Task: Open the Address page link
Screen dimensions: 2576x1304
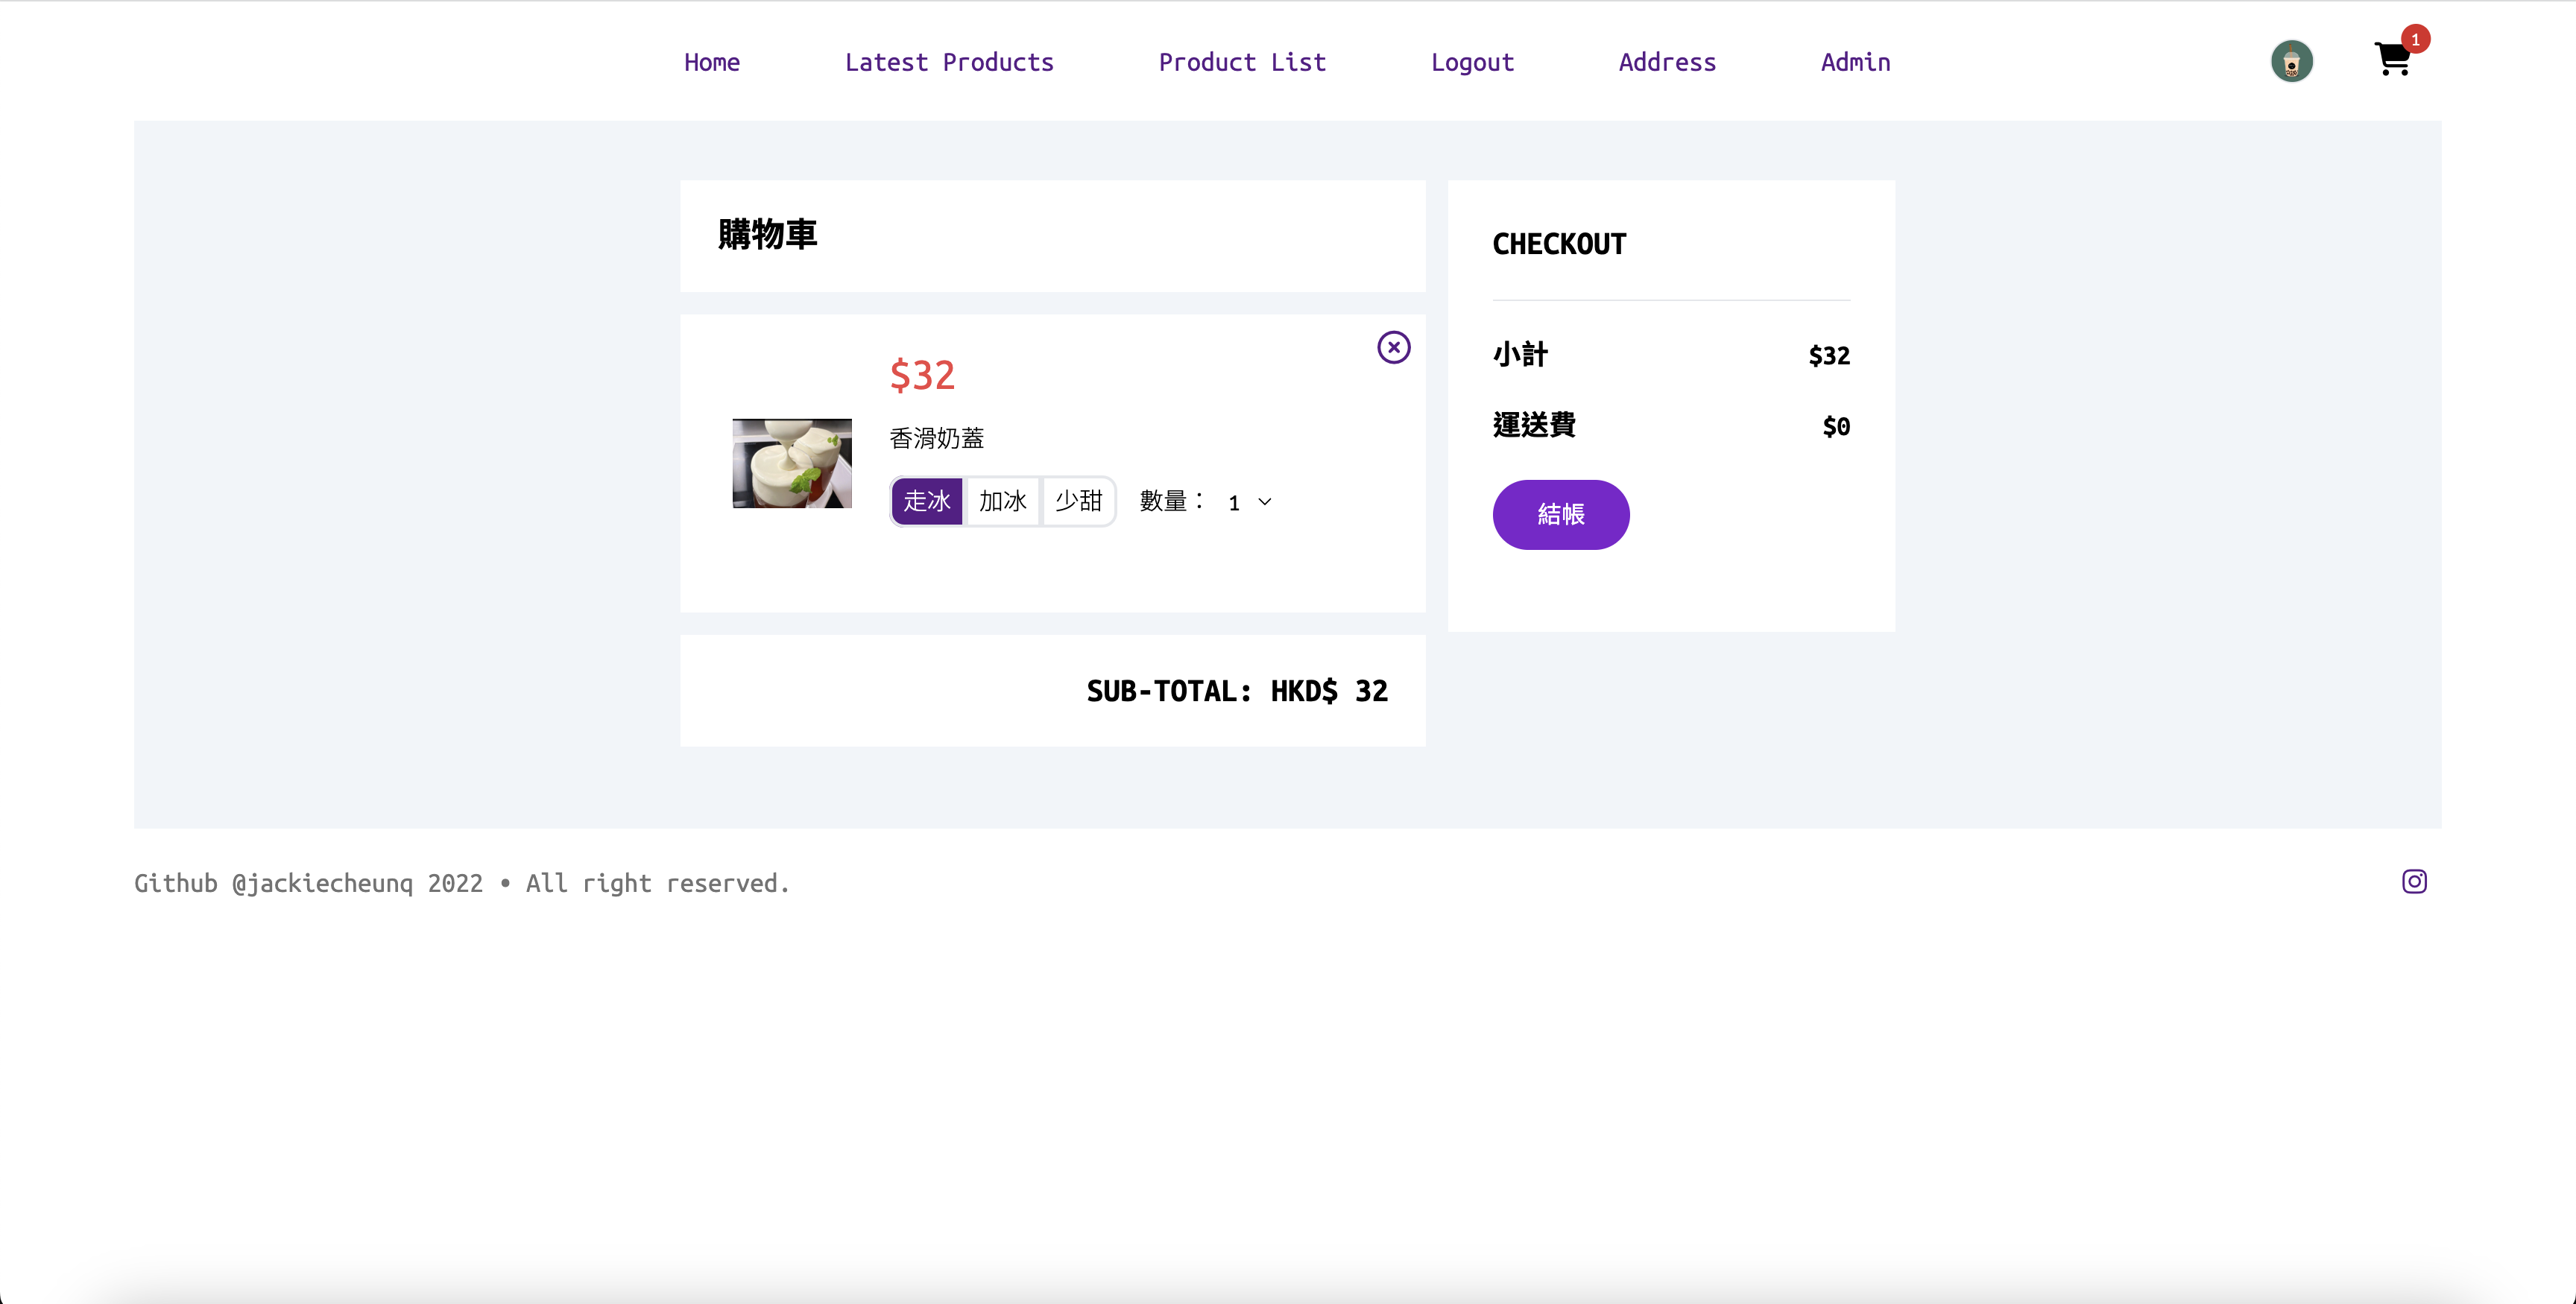Action: (x=1667, y=62)
